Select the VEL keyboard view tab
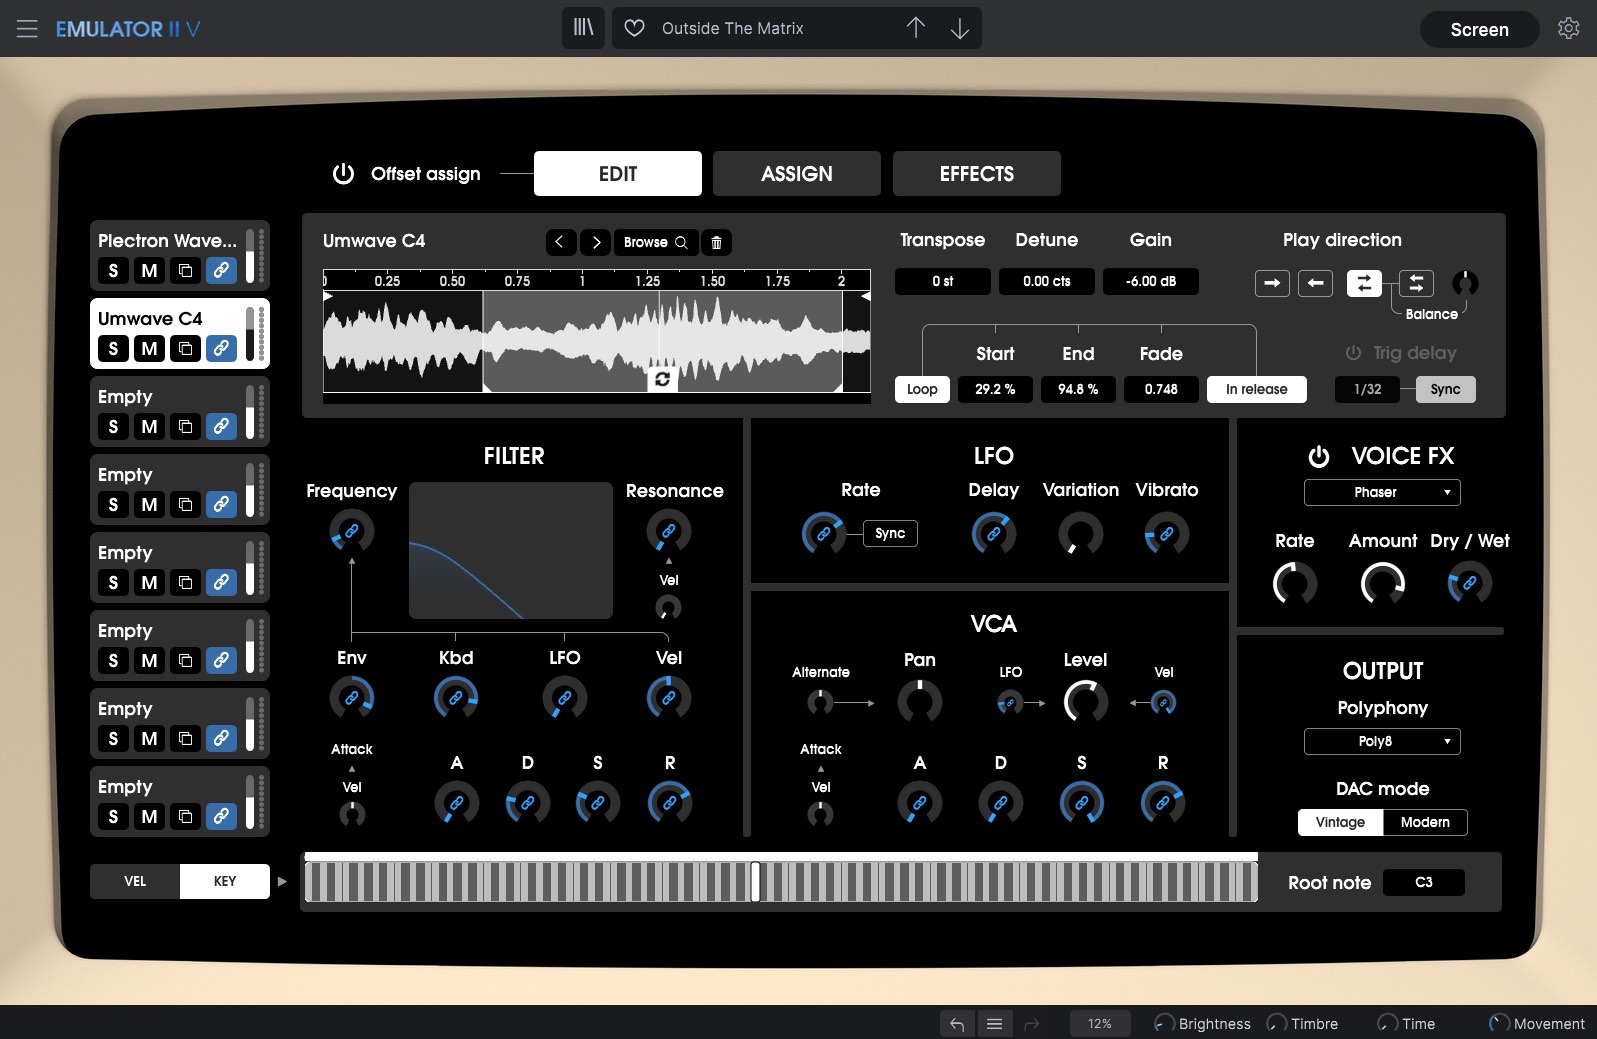1597x1039 pixels. pyautogui.click(x=135, y=881)
